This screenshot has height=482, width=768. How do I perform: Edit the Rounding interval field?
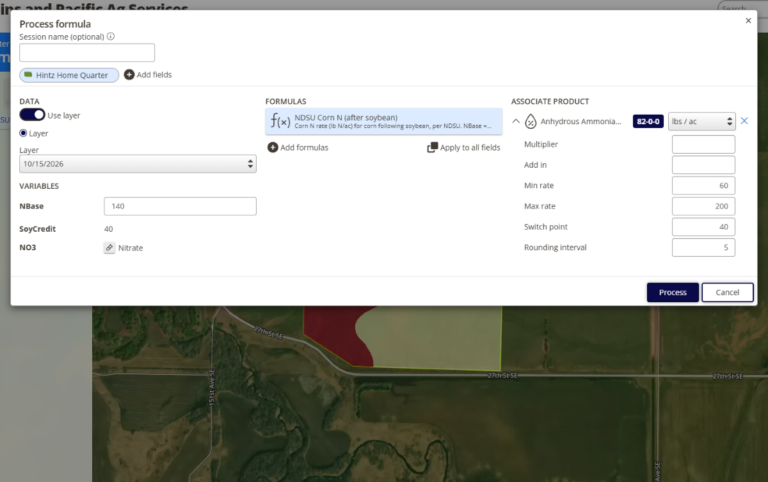point(703,247)
